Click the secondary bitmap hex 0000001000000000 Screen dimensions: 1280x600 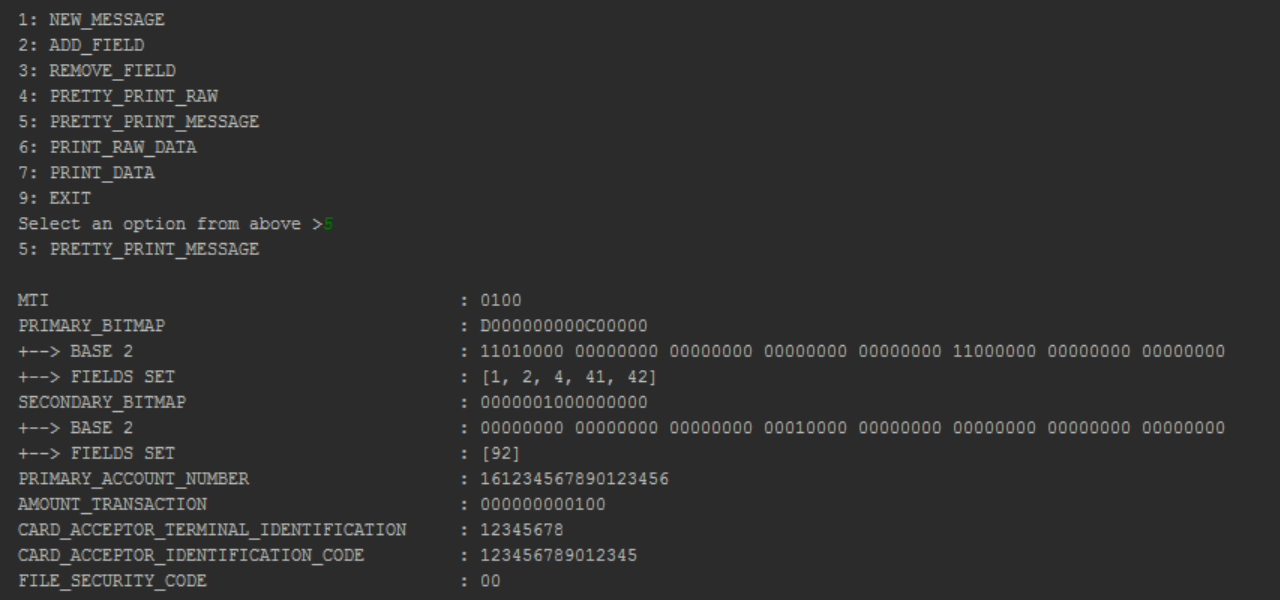point(564,402)
